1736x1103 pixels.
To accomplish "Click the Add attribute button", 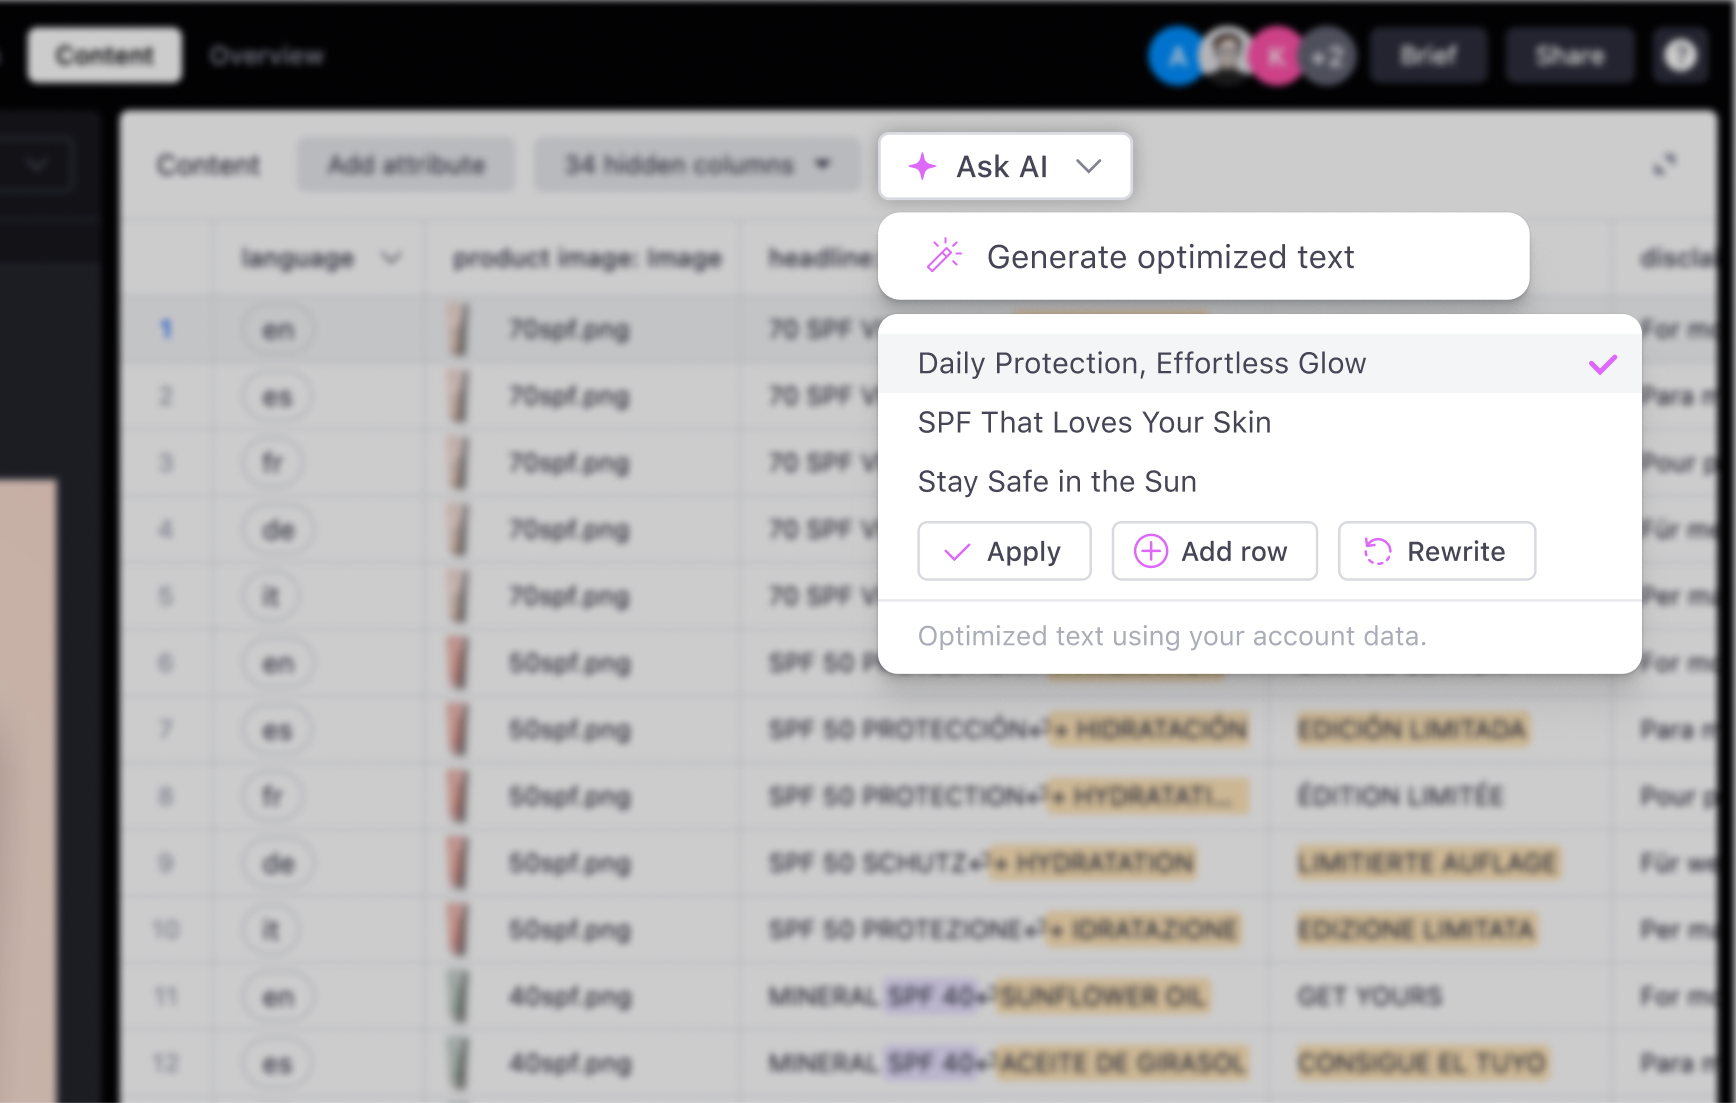I will click(x=406, y=164).
